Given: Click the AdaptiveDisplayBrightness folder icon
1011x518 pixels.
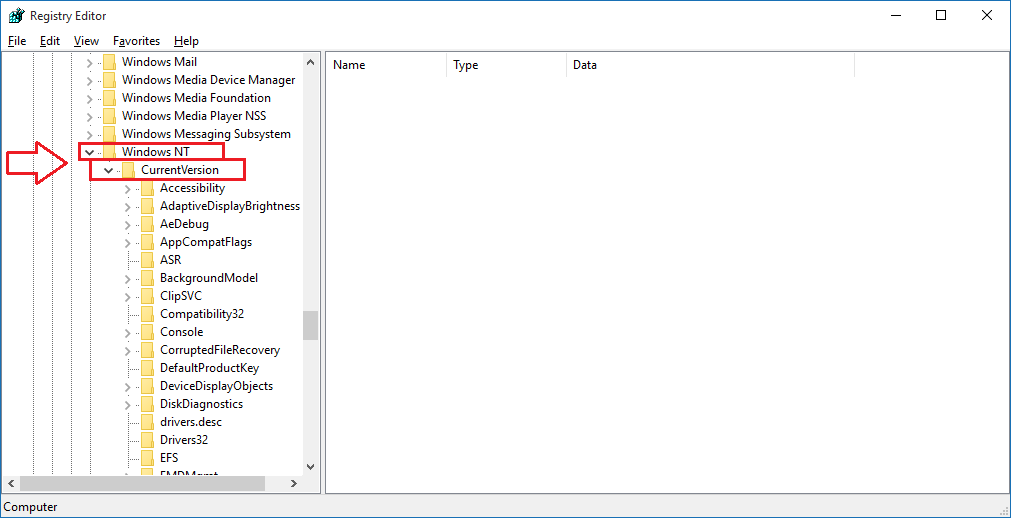Looking at the screenshot, I should click(148, 206).
